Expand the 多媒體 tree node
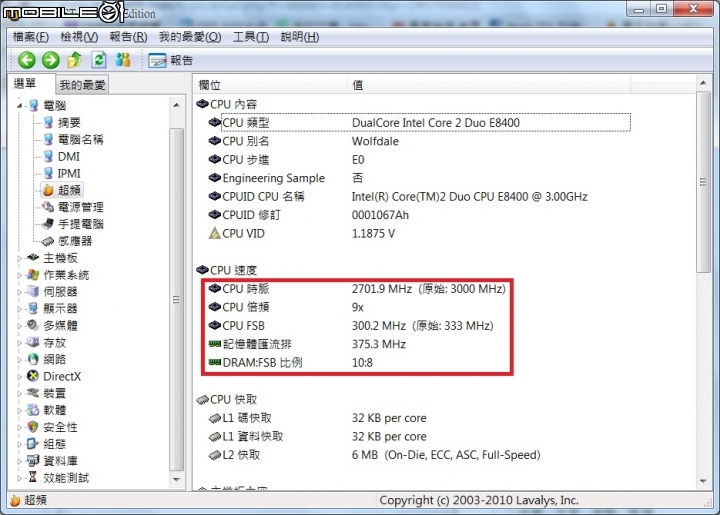This screenshot has height=515, width=720. click(19, 326)
